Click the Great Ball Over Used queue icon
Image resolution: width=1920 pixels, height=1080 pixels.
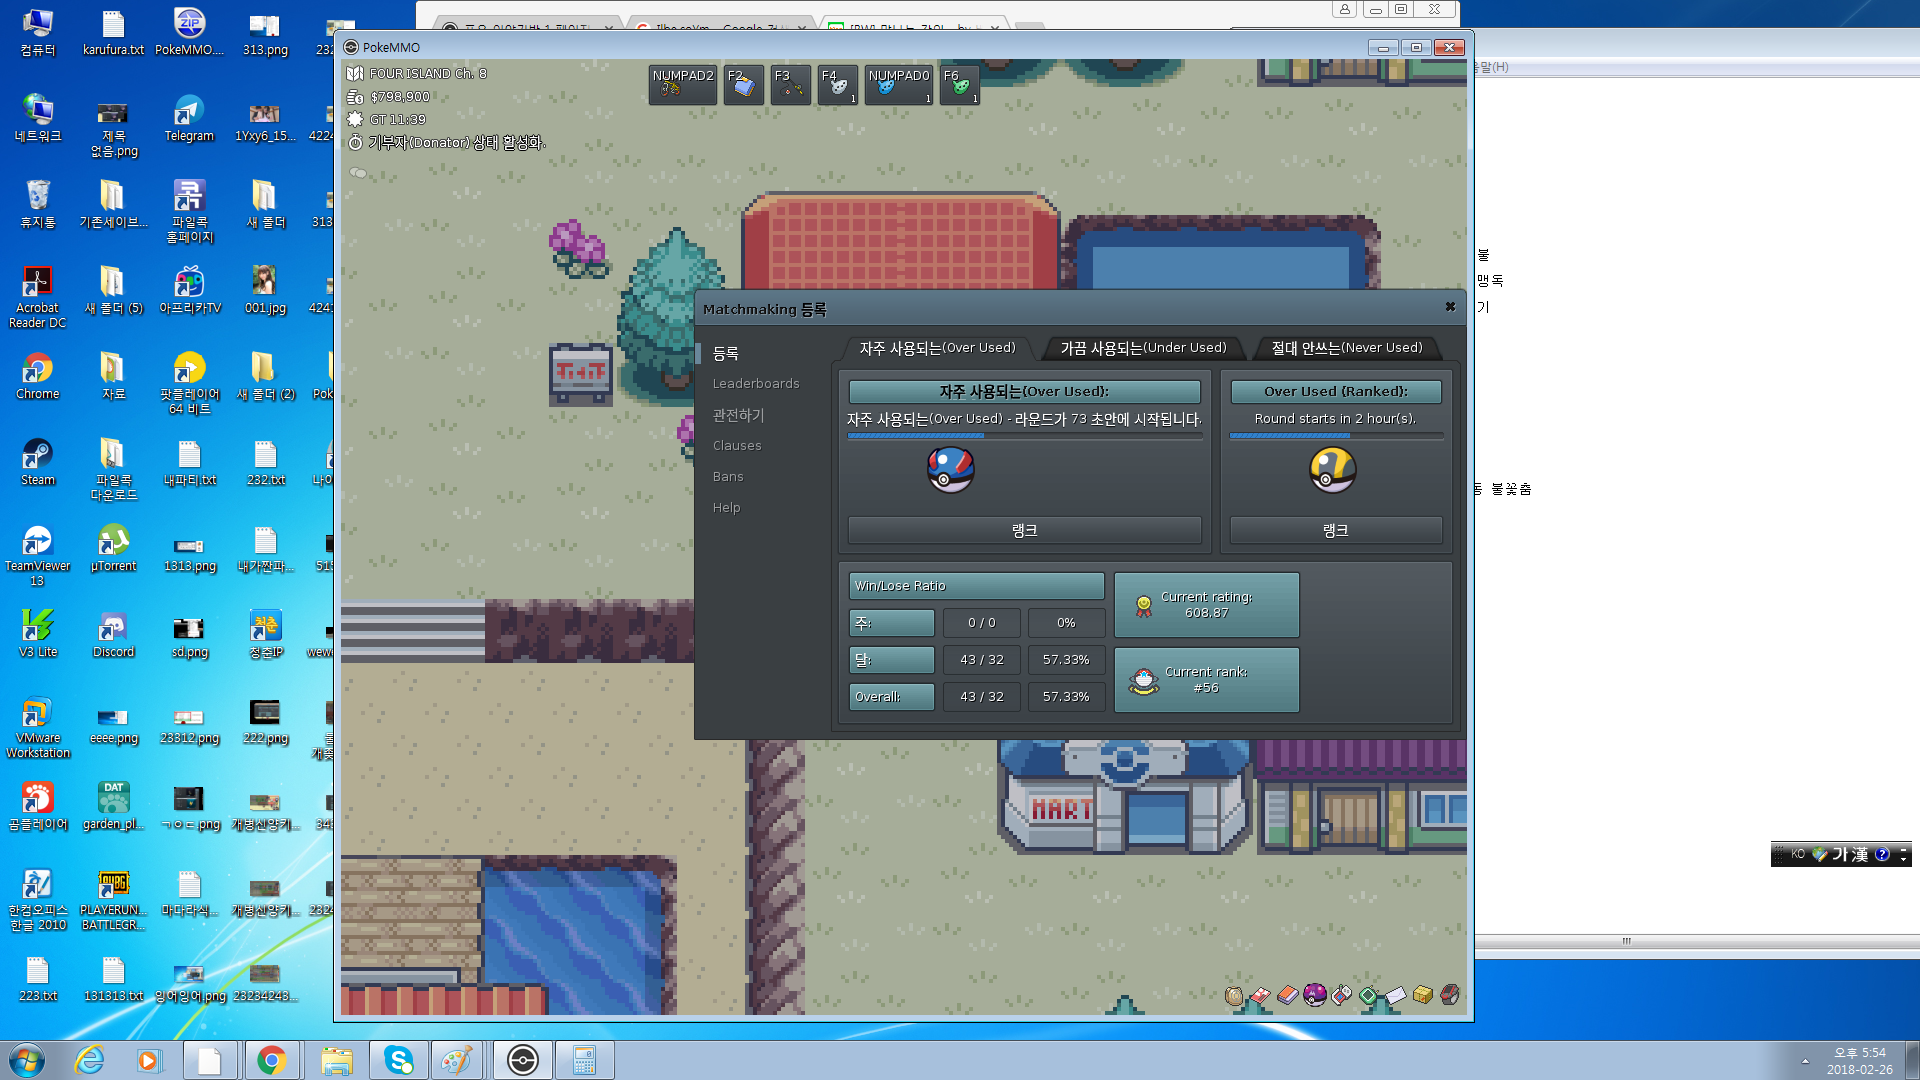point(950,470)
